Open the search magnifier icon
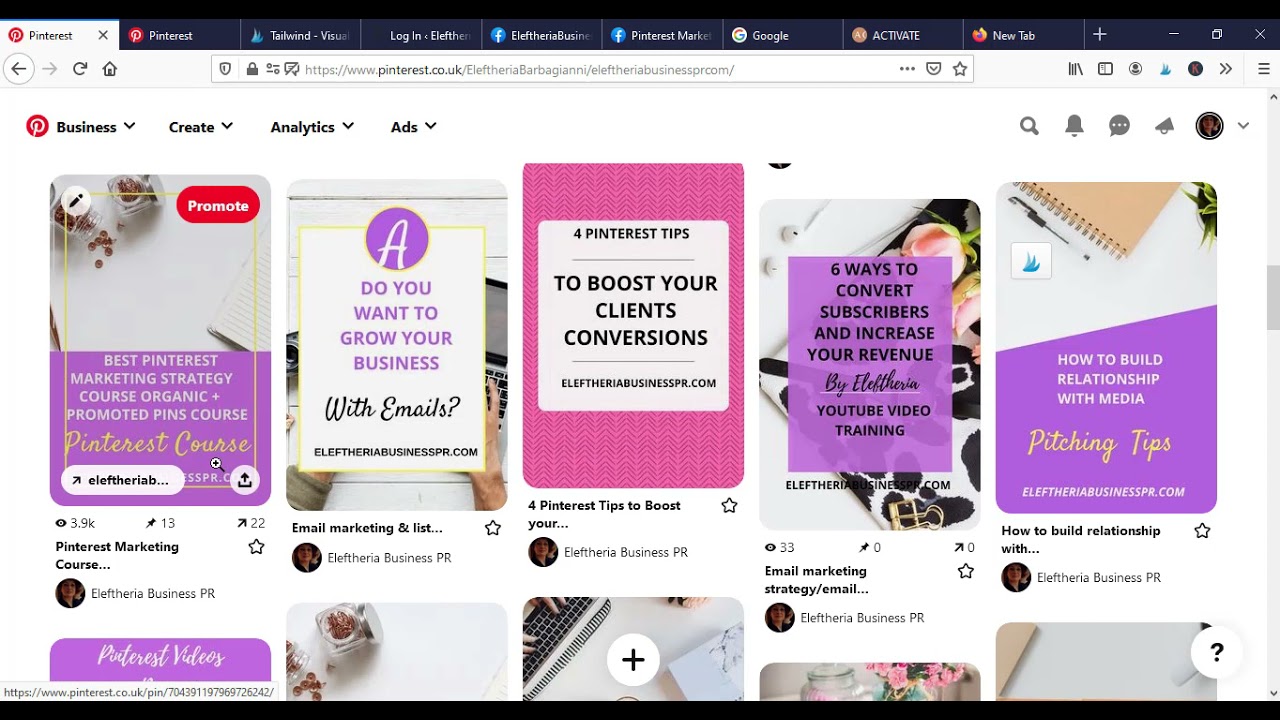1280x720 pixels. click(x=1029, y=126)
